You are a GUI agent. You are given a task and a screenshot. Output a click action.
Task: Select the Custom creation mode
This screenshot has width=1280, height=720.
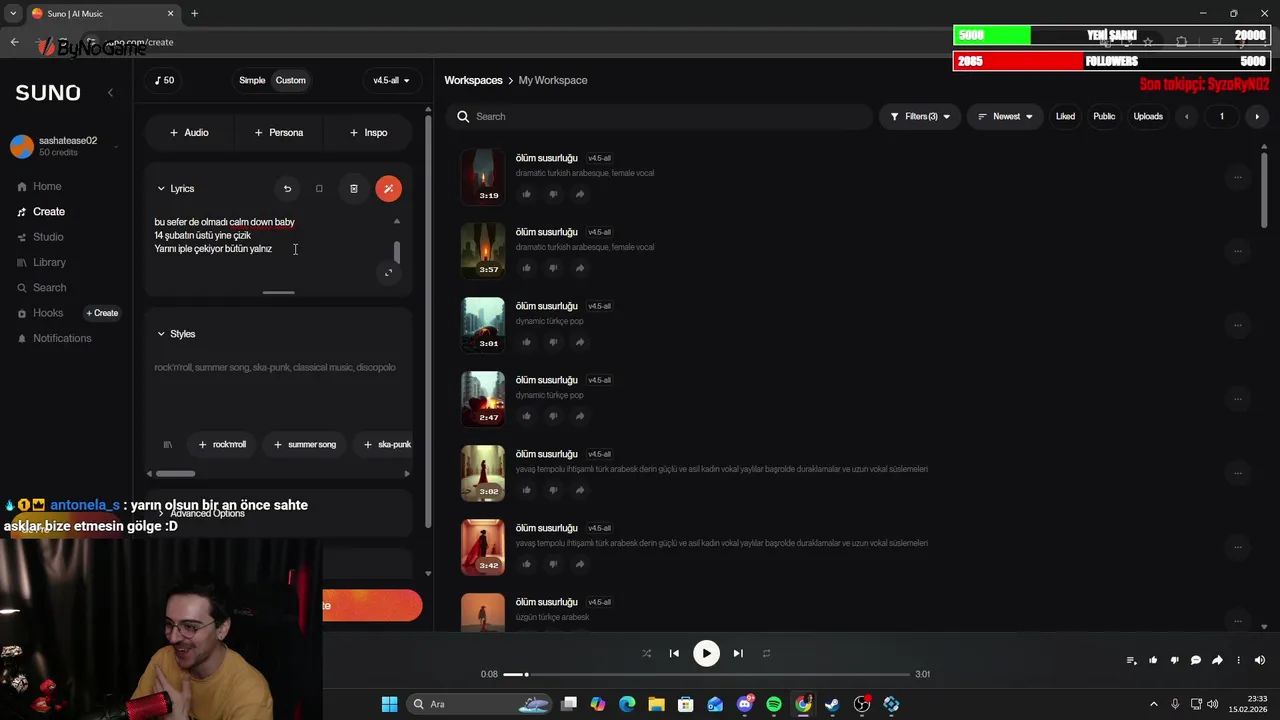(290, 80)
